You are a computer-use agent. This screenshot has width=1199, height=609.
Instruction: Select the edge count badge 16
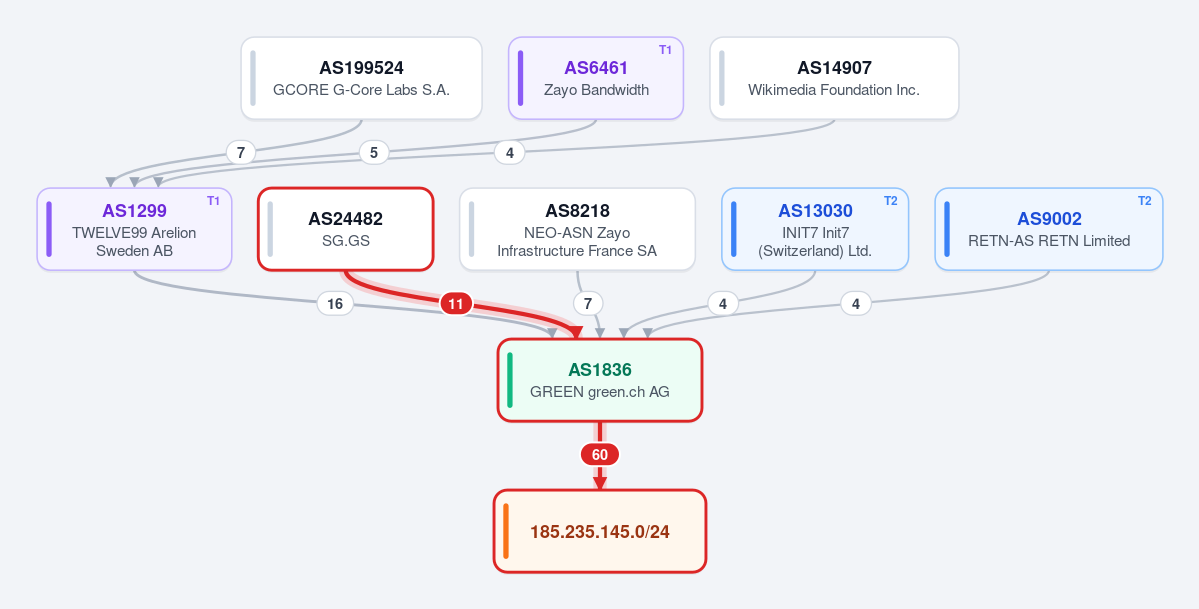[x=335, y=304]
